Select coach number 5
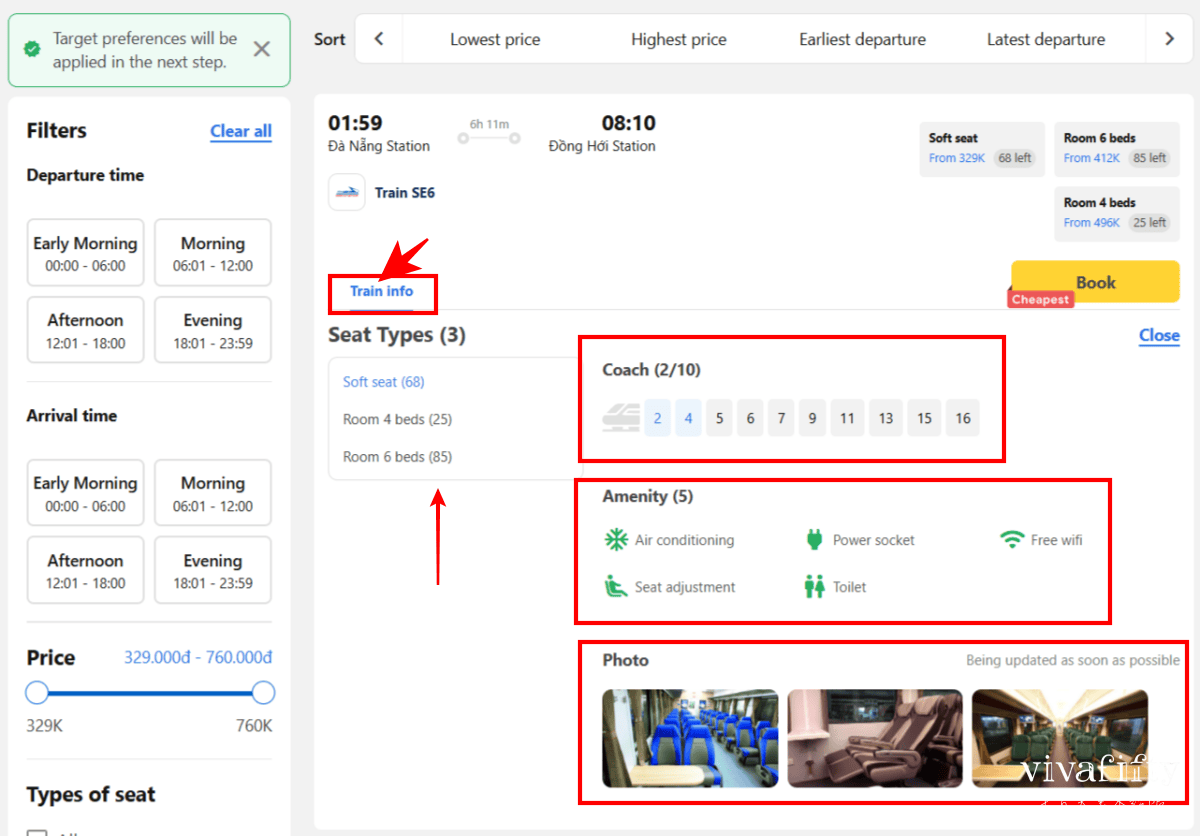Screen dimensions: 1200x836 719,418
